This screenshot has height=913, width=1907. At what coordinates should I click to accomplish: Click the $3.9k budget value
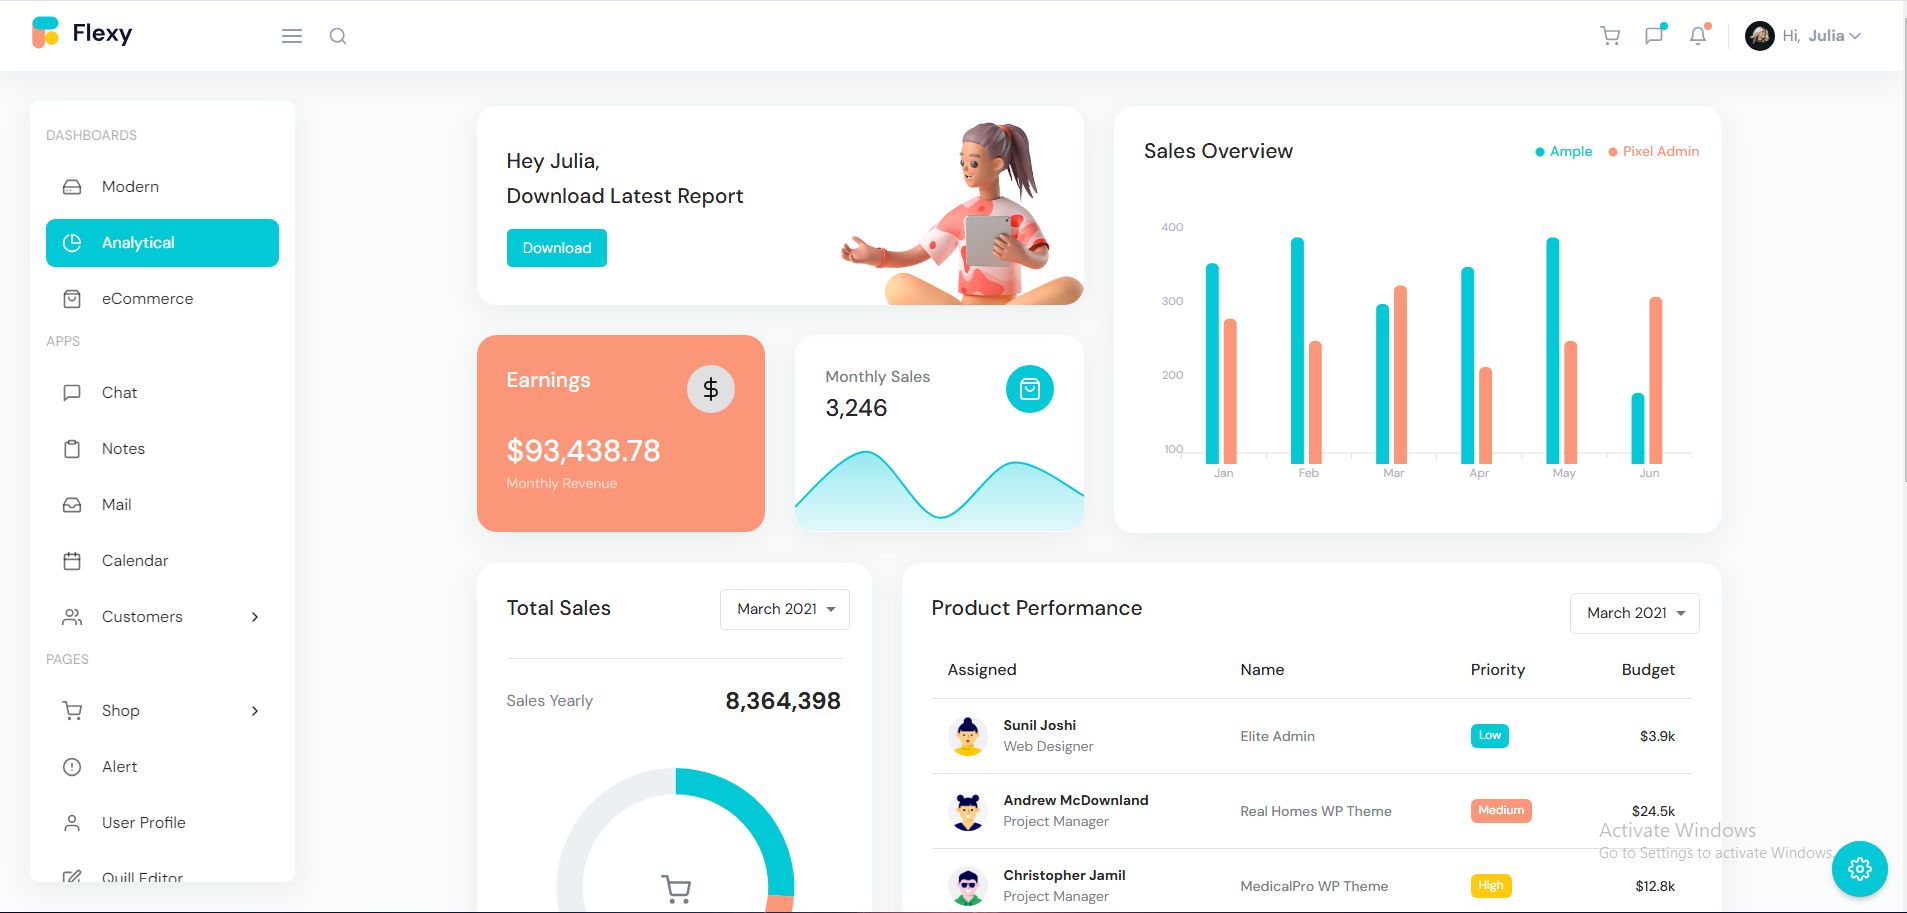(x=1657, y=736)
